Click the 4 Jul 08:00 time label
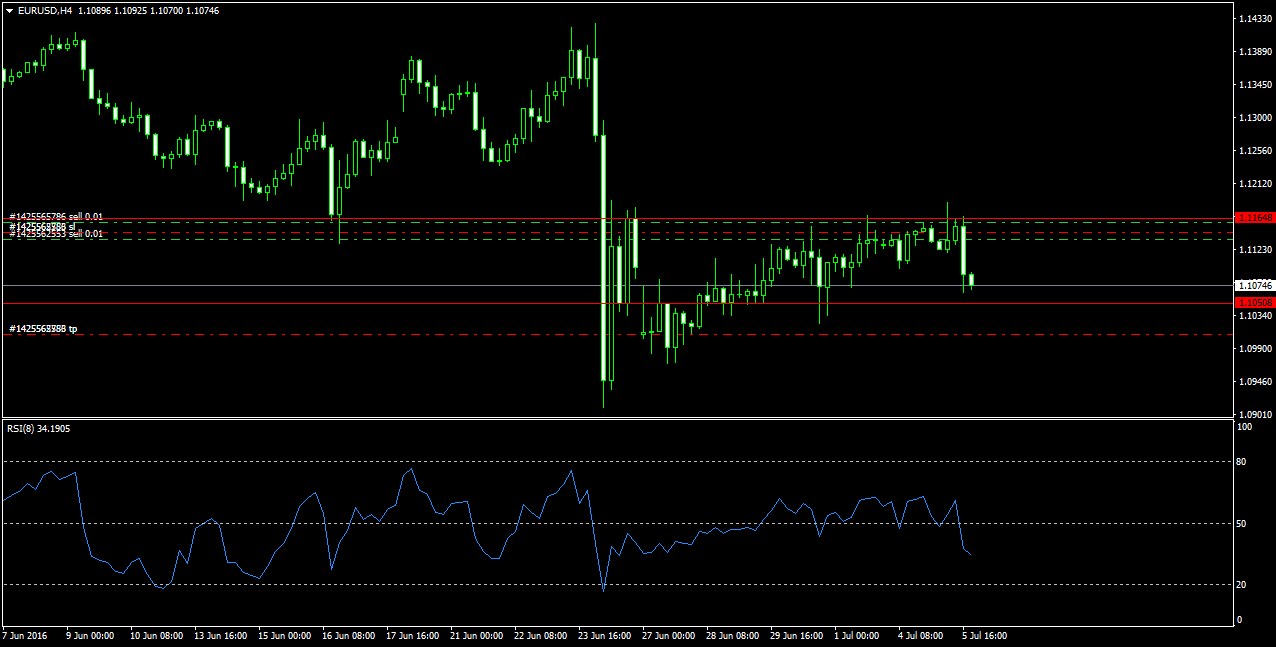This screenshot has width=1276, height=647. pyautogui.click(x=921, y=635)
